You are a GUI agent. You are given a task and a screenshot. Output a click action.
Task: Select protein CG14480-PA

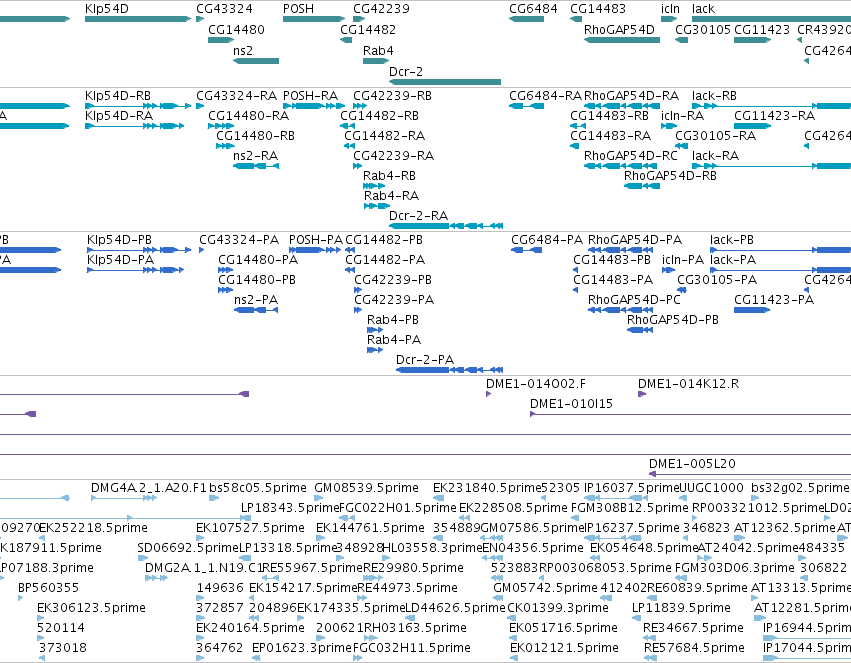pyautogui.click(x=258, y=260)
